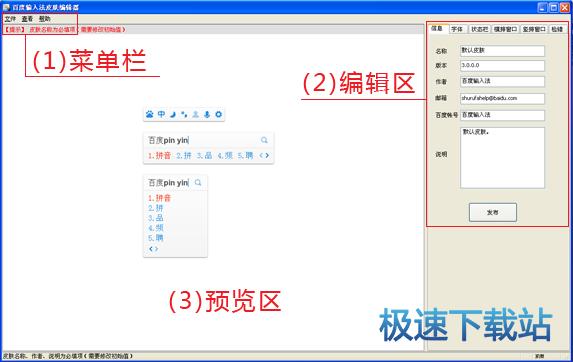Click the 邮箱 email input field
This screenshot has height=362, width=573.
[502, 98]
